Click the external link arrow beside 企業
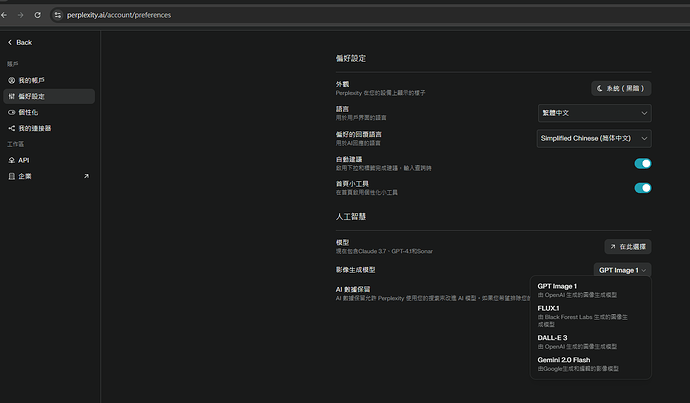This screenshot has height=403, width=690. [86, 176]
